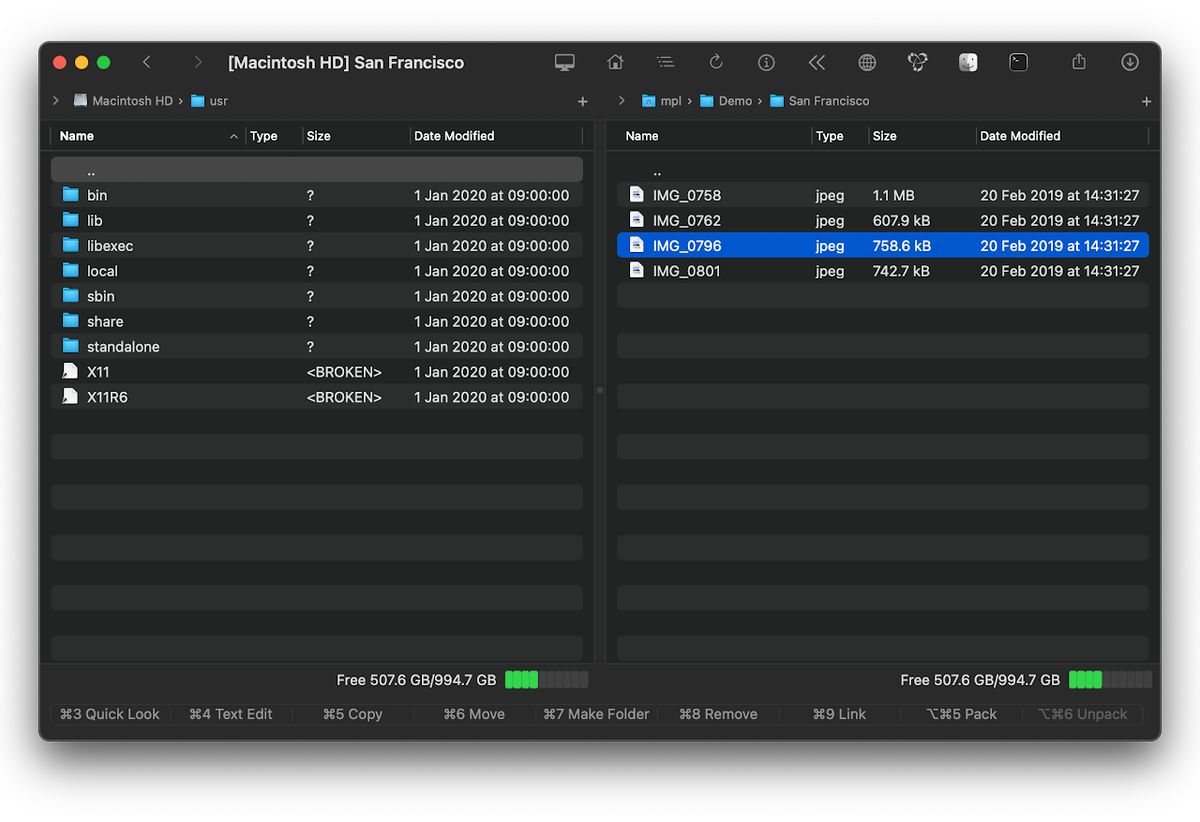This screenshot has height=822, width=1200.
Task: Open the file info icon
Action: tap(766, 62)
